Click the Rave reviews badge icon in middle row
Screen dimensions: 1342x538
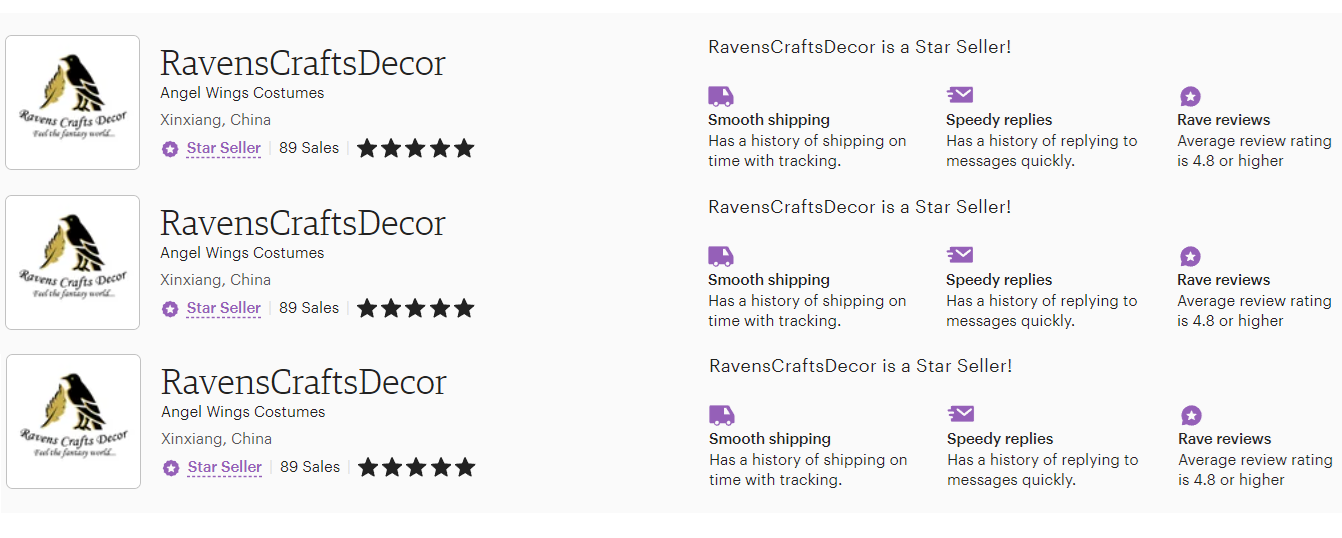(1190, 256)
